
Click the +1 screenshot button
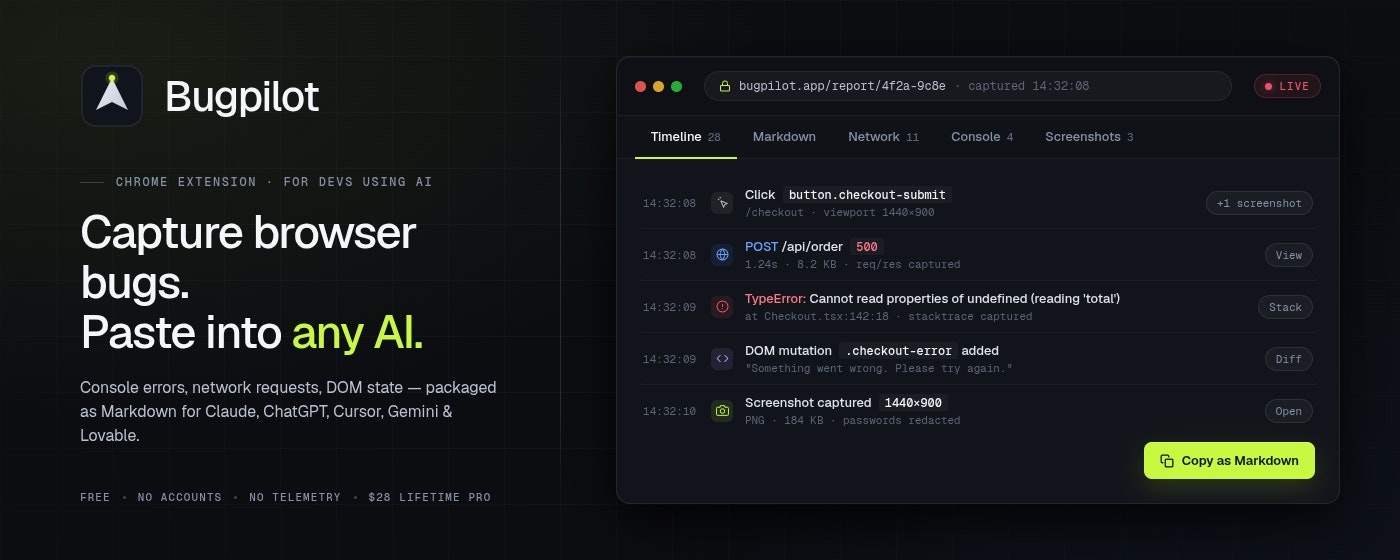tap(1259, 203)
